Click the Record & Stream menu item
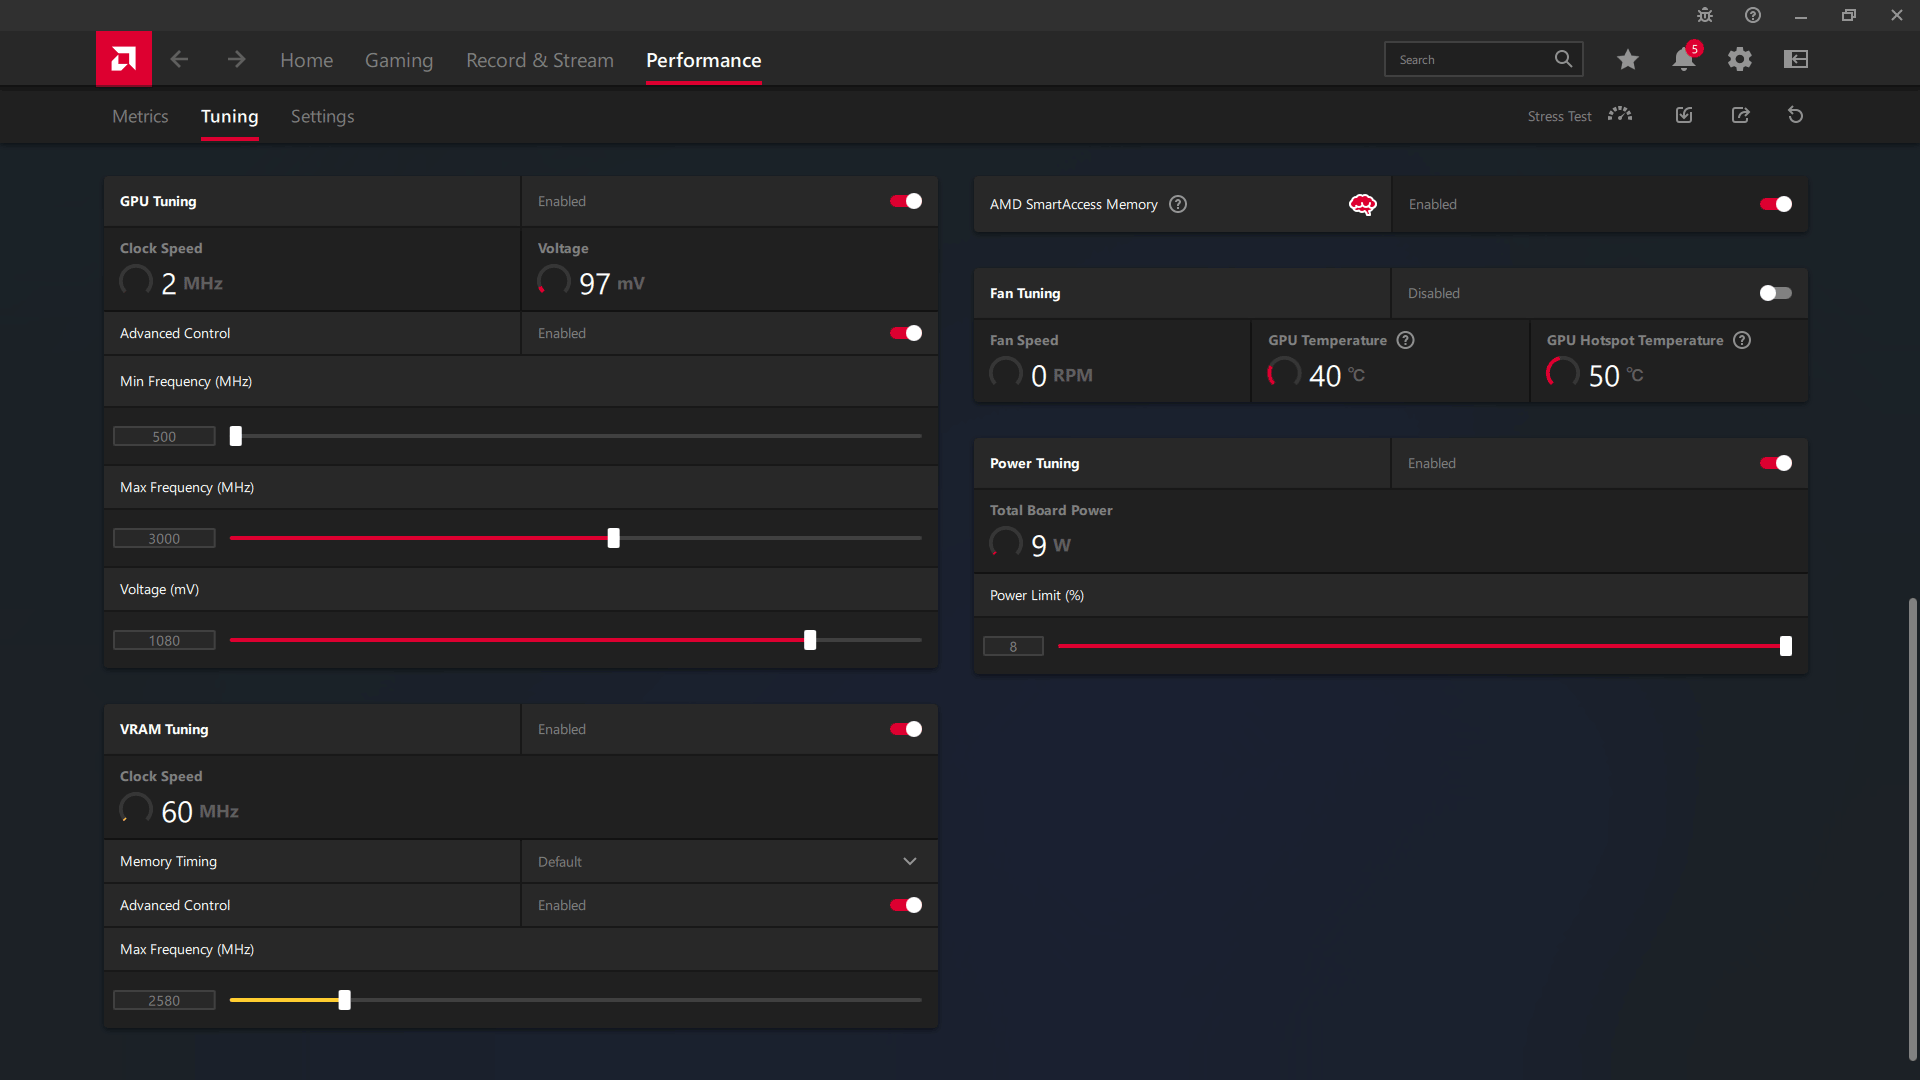 tap(539, 59)
